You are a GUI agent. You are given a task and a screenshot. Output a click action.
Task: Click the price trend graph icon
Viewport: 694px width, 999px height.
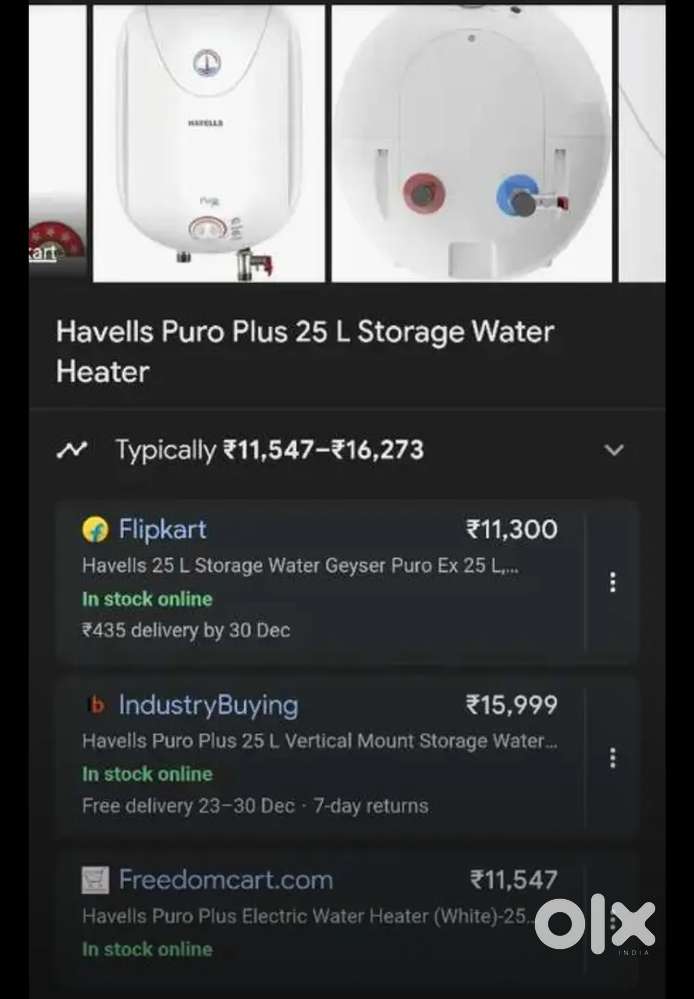(x=72, y=450)
